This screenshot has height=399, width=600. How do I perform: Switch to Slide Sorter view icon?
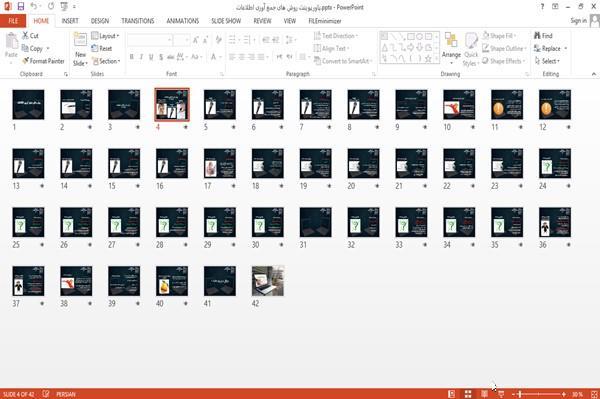coord(468,394)
